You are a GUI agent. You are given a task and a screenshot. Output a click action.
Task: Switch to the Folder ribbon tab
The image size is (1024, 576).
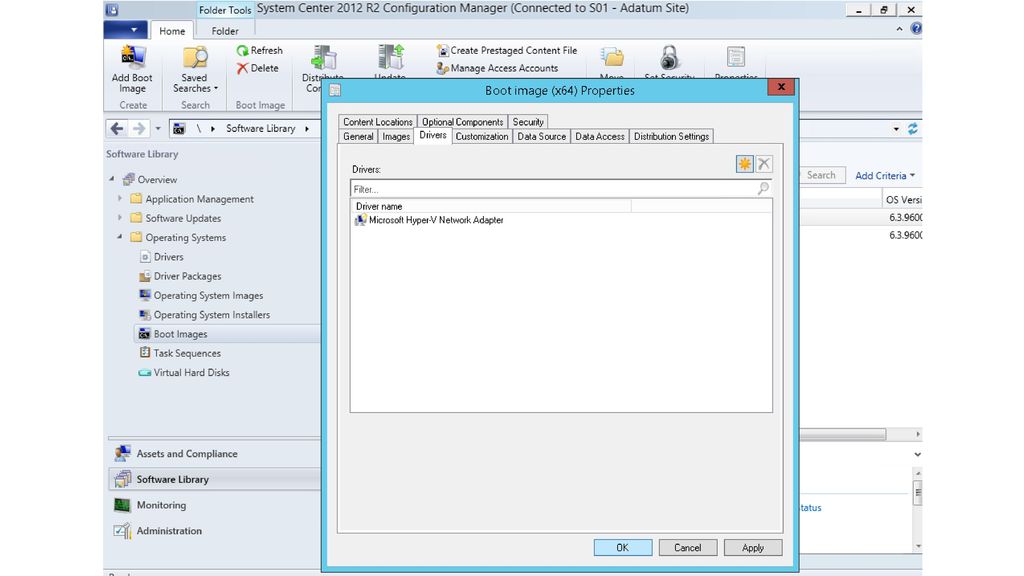[x=225, y=31]
